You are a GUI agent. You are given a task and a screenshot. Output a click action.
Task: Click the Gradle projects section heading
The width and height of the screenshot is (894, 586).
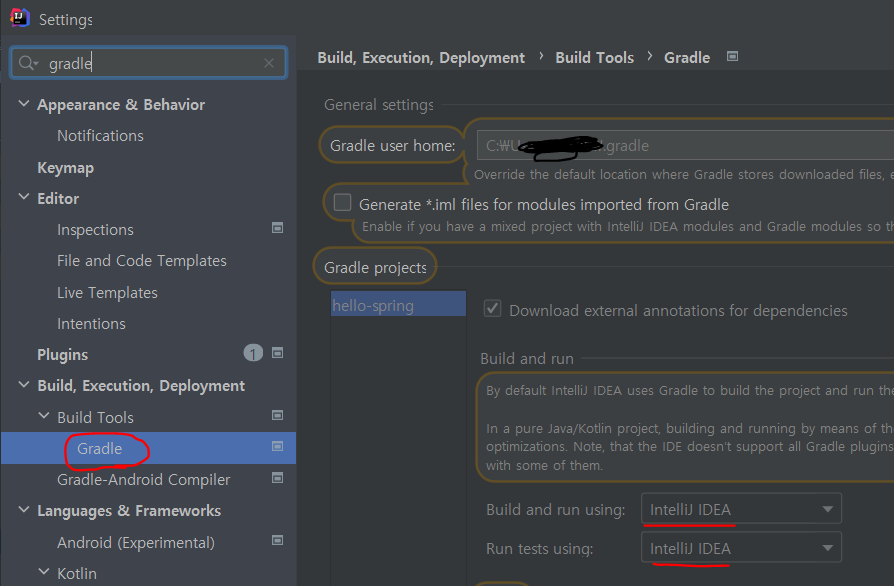375,267
